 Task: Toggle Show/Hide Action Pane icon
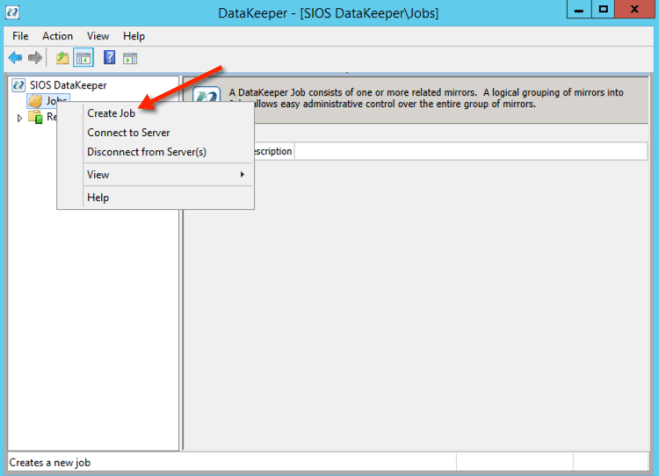click(130, 58)
